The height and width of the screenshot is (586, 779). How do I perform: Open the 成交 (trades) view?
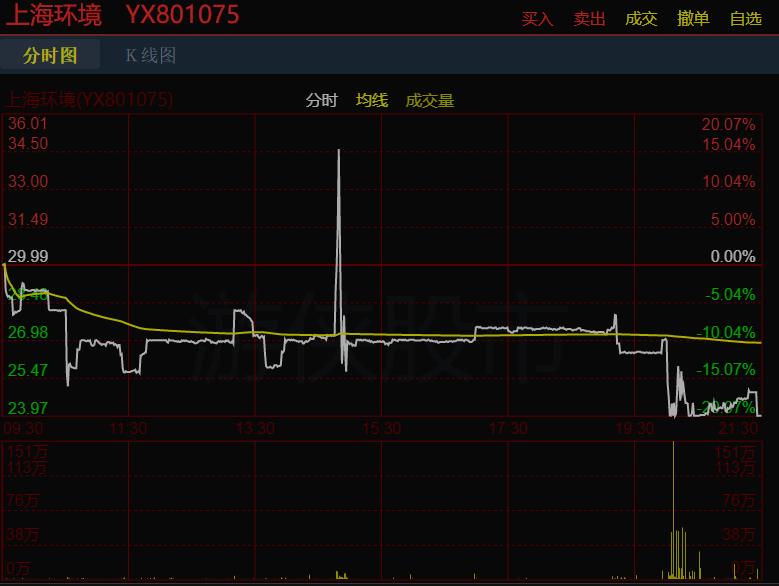(641, 19)
